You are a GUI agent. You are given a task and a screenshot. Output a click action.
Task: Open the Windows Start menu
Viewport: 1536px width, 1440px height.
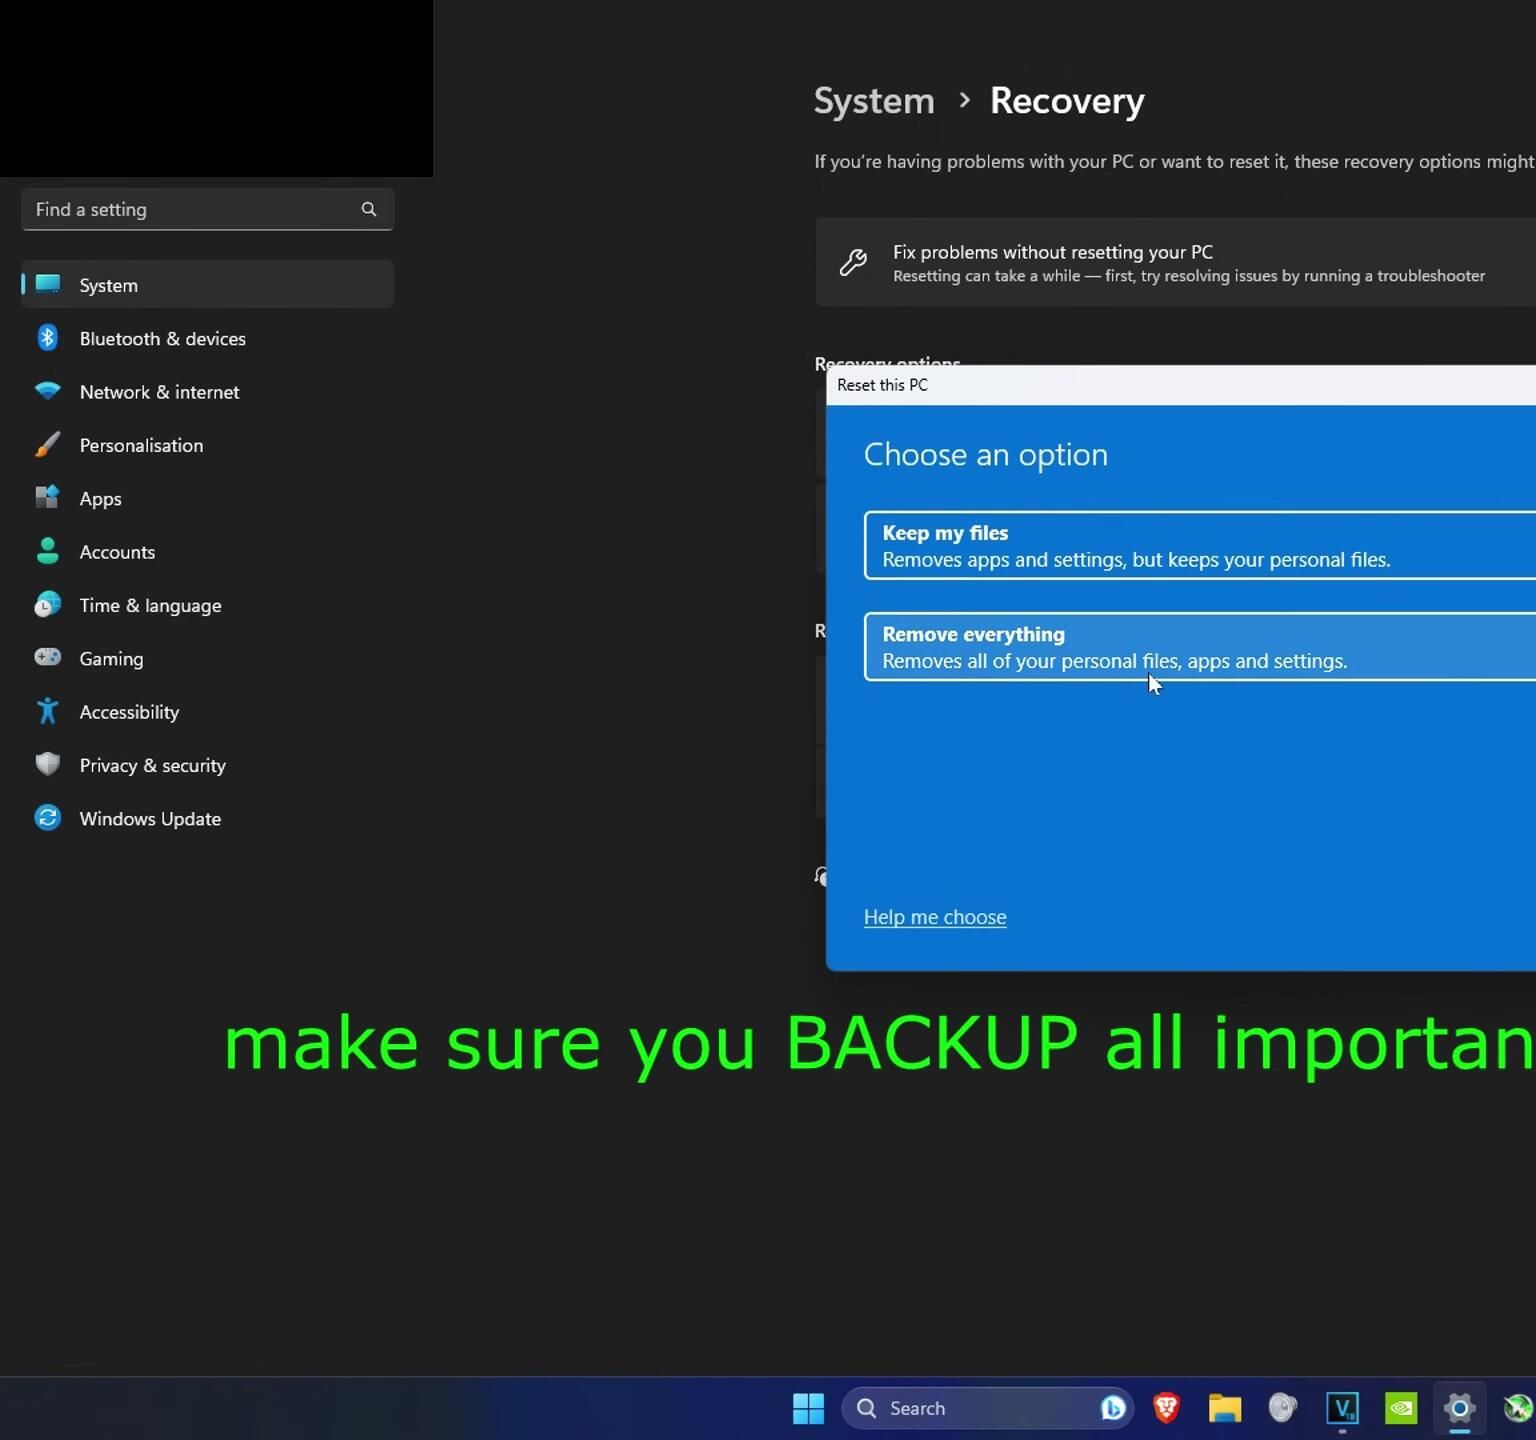pos(808,1408)
